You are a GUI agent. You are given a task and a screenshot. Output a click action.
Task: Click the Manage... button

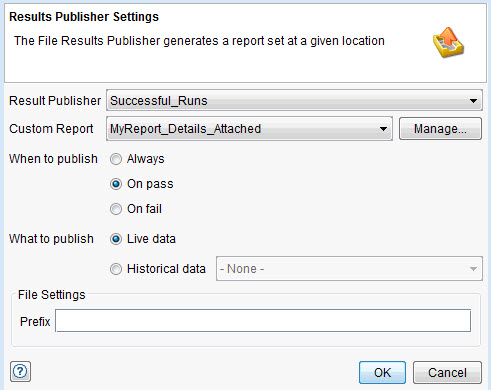440,129
